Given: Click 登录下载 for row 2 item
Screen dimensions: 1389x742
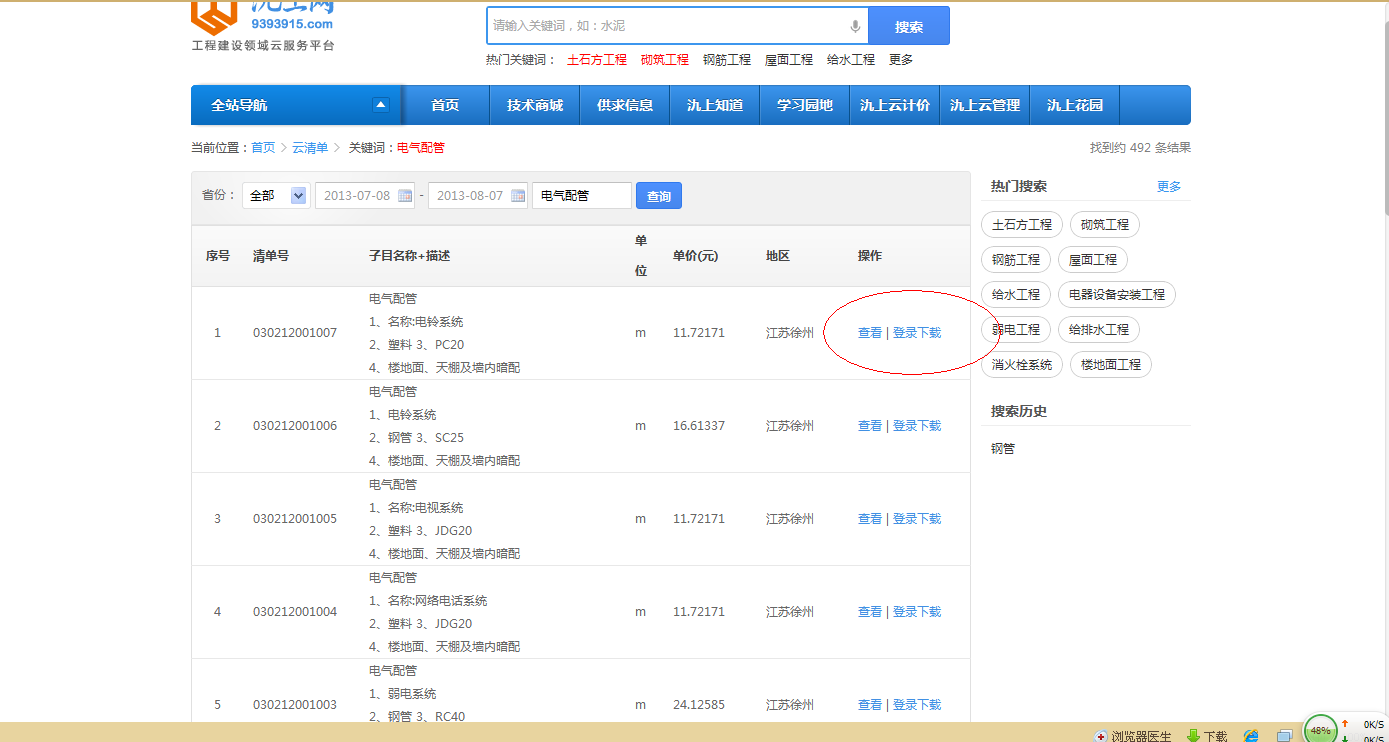Looking at the screenshot, I should tap(917, 426).
